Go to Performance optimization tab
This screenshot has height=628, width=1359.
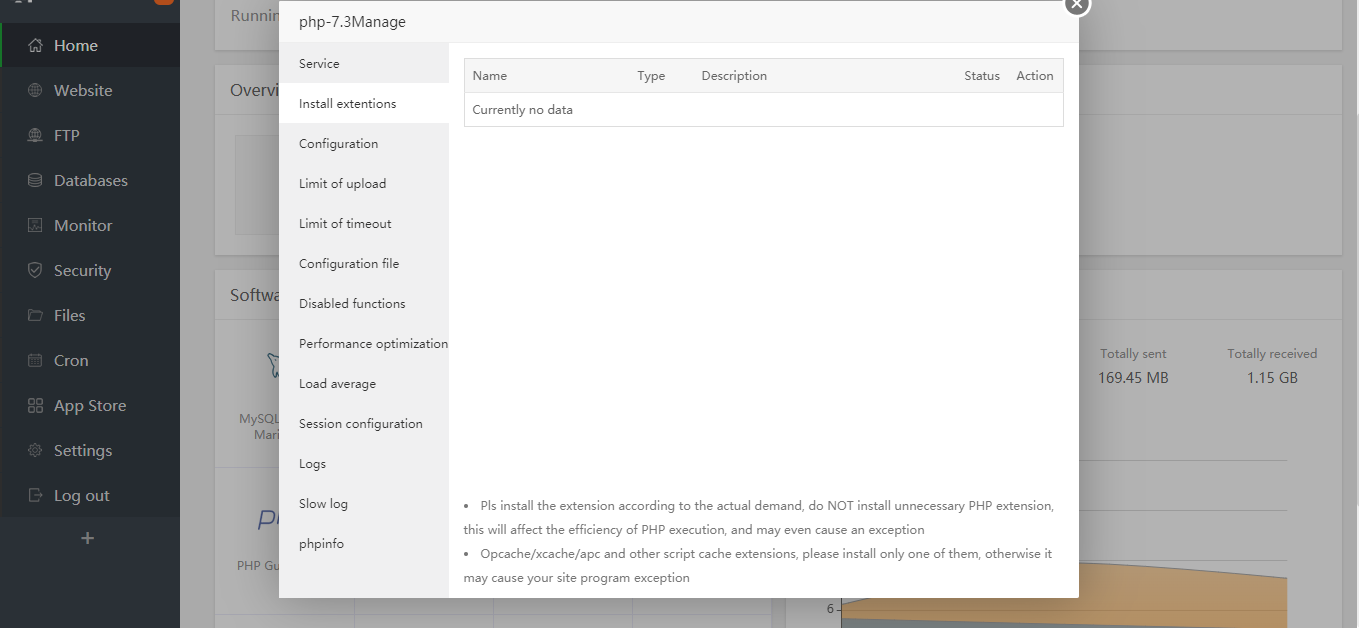[364, 343]
